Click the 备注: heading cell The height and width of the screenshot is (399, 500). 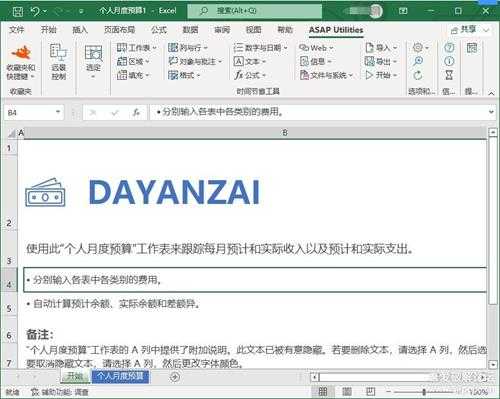40,334
